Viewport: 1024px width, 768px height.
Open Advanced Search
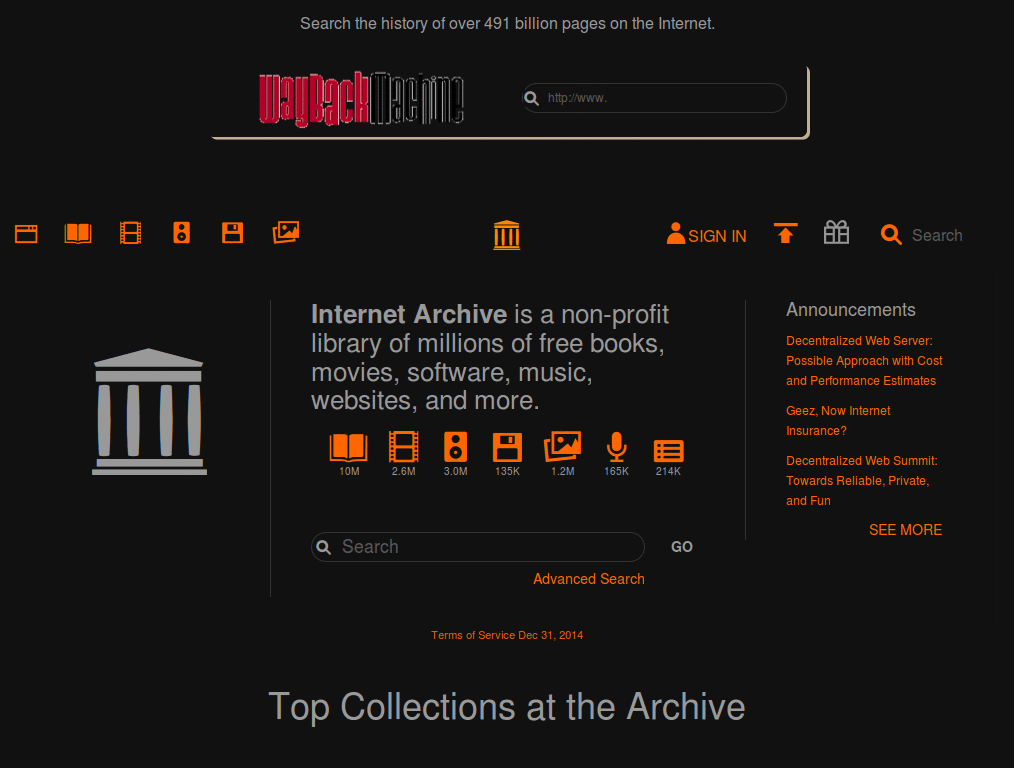pos(588,579)
